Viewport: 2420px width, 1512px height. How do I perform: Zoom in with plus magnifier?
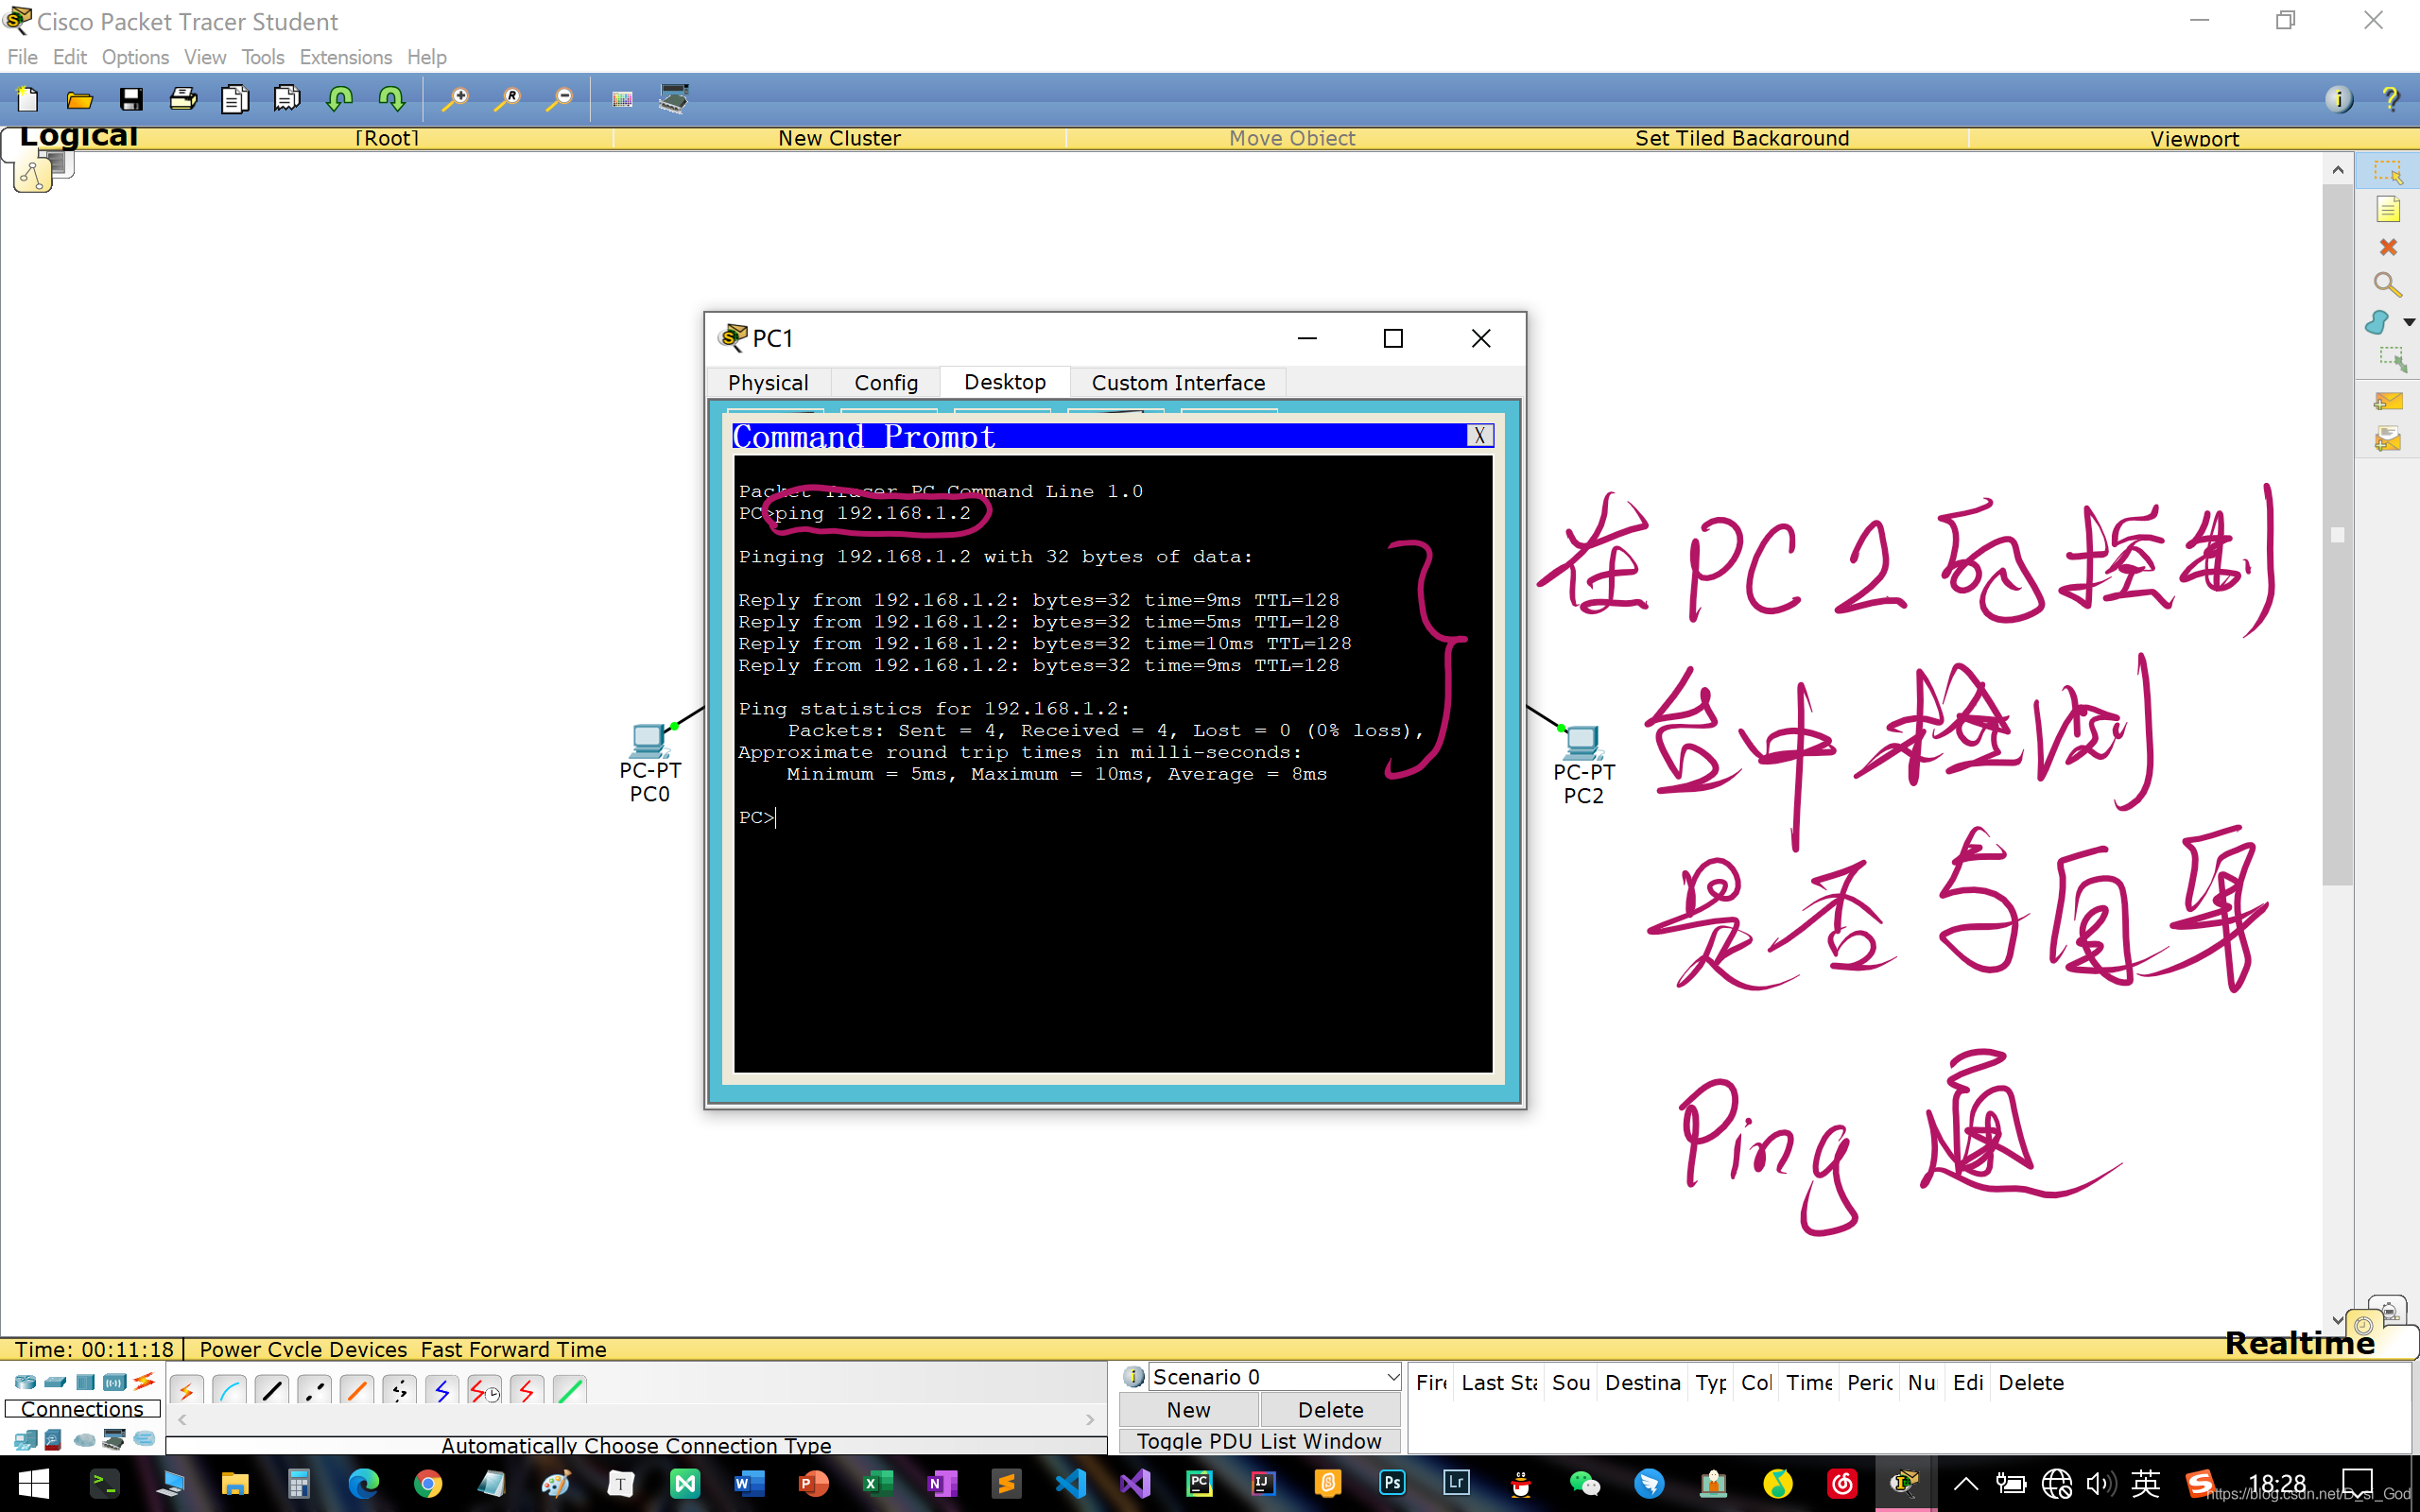pos(456,99)
